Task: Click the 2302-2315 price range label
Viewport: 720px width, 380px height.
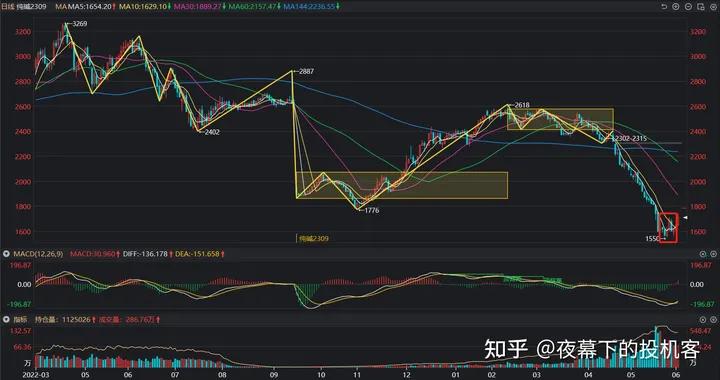Action: (x=630, y=138)
